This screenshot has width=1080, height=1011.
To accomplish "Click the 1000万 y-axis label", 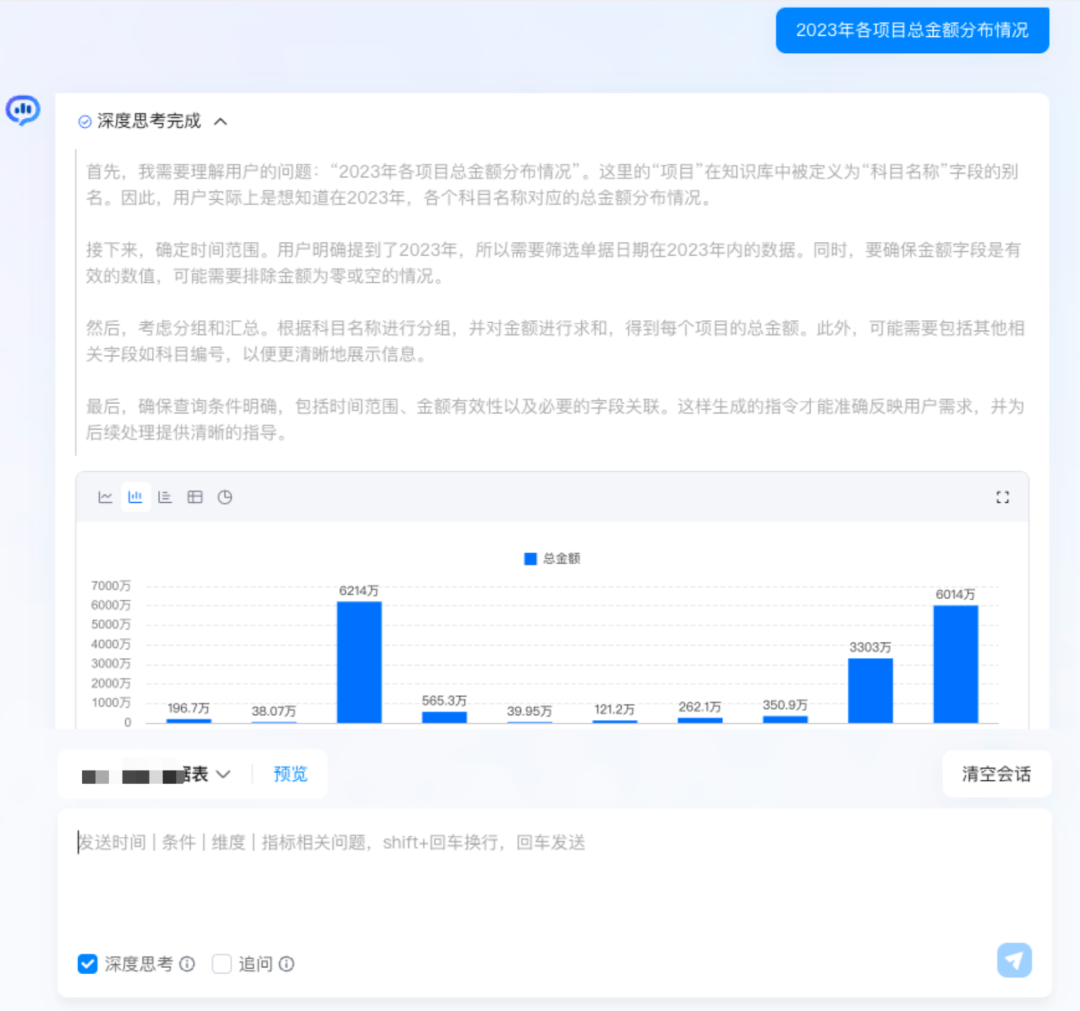I will pyautogui.click(x=111, y=702).
